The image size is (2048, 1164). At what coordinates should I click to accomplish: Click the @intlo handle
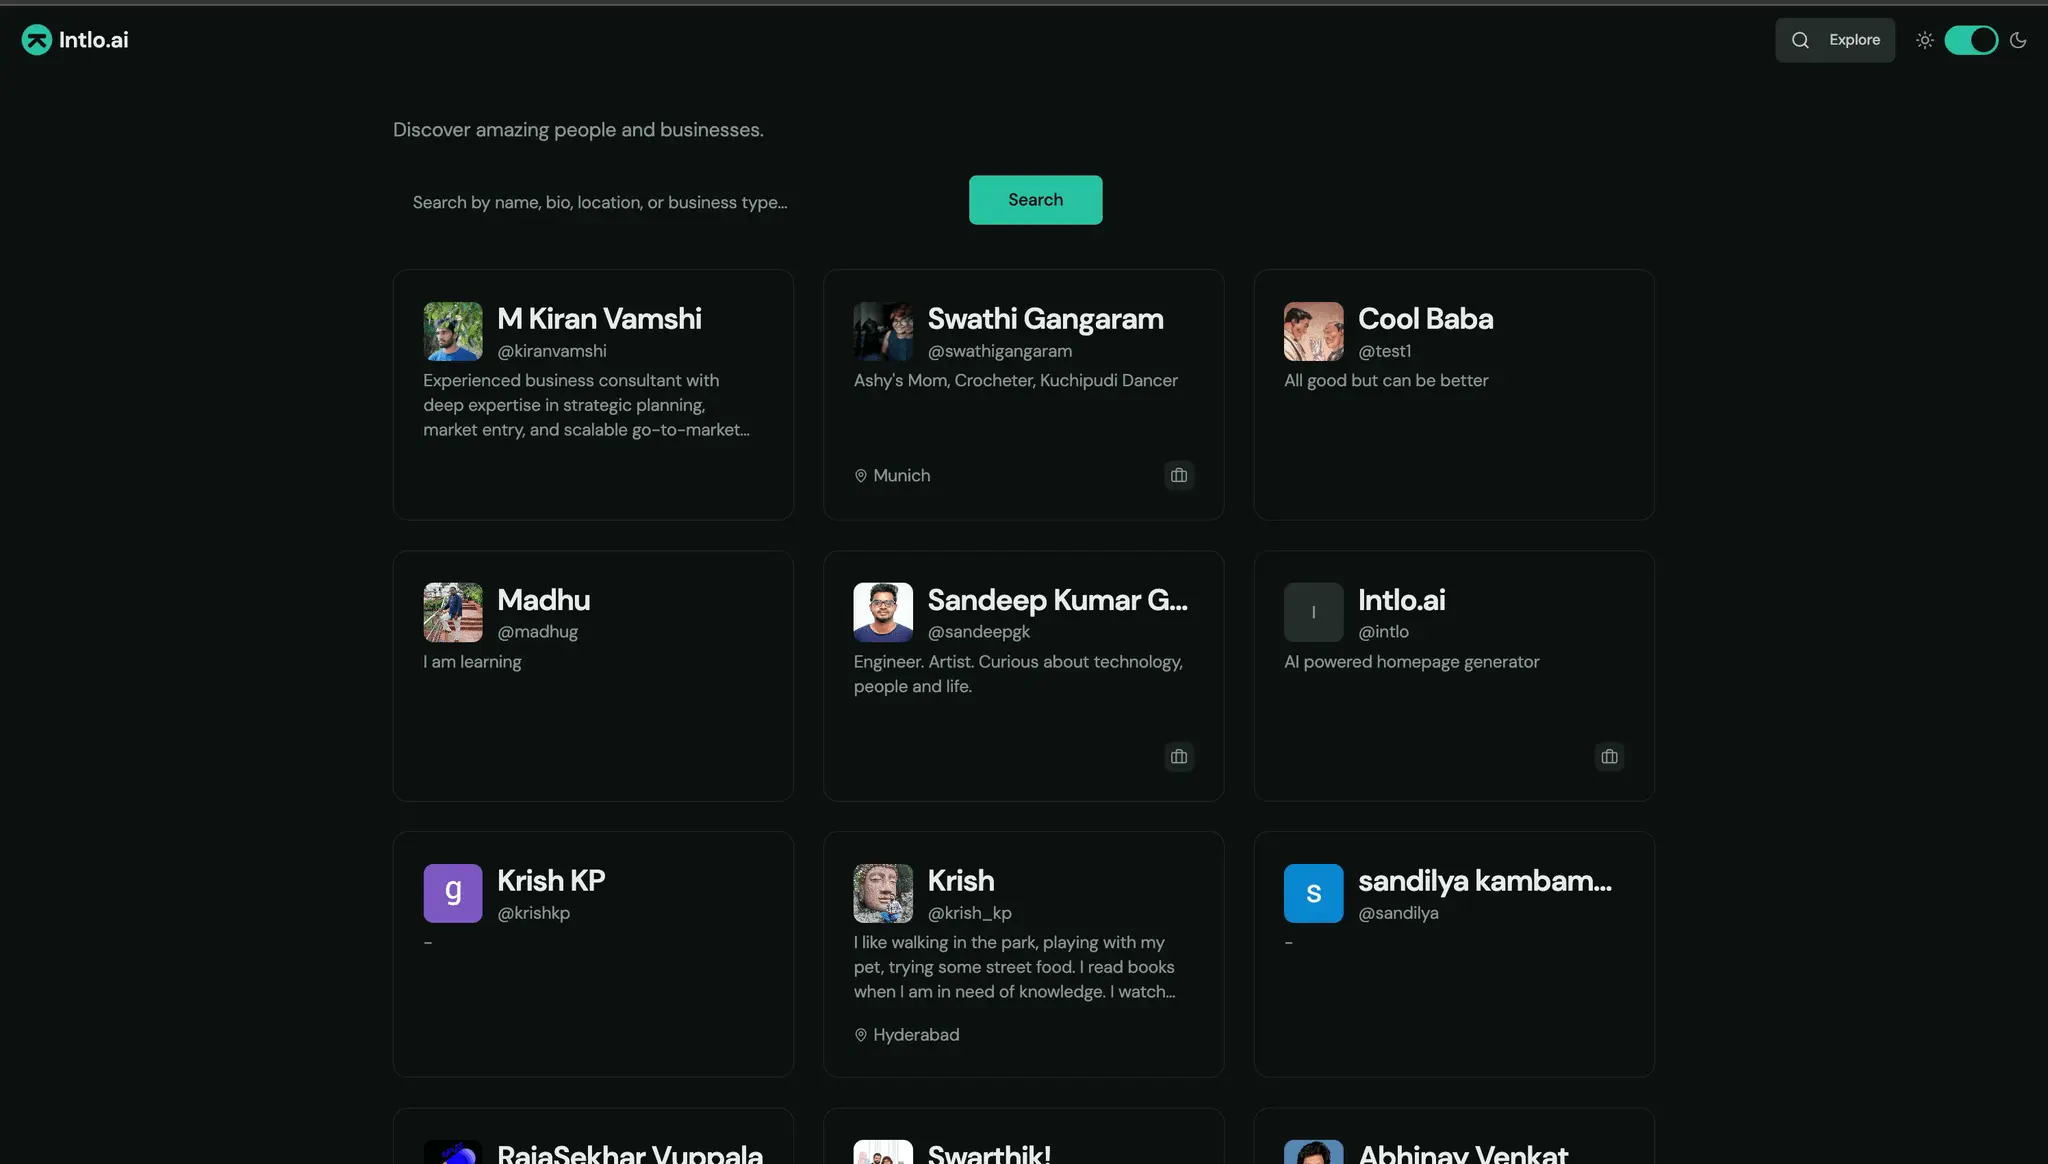pos(1383,632)
